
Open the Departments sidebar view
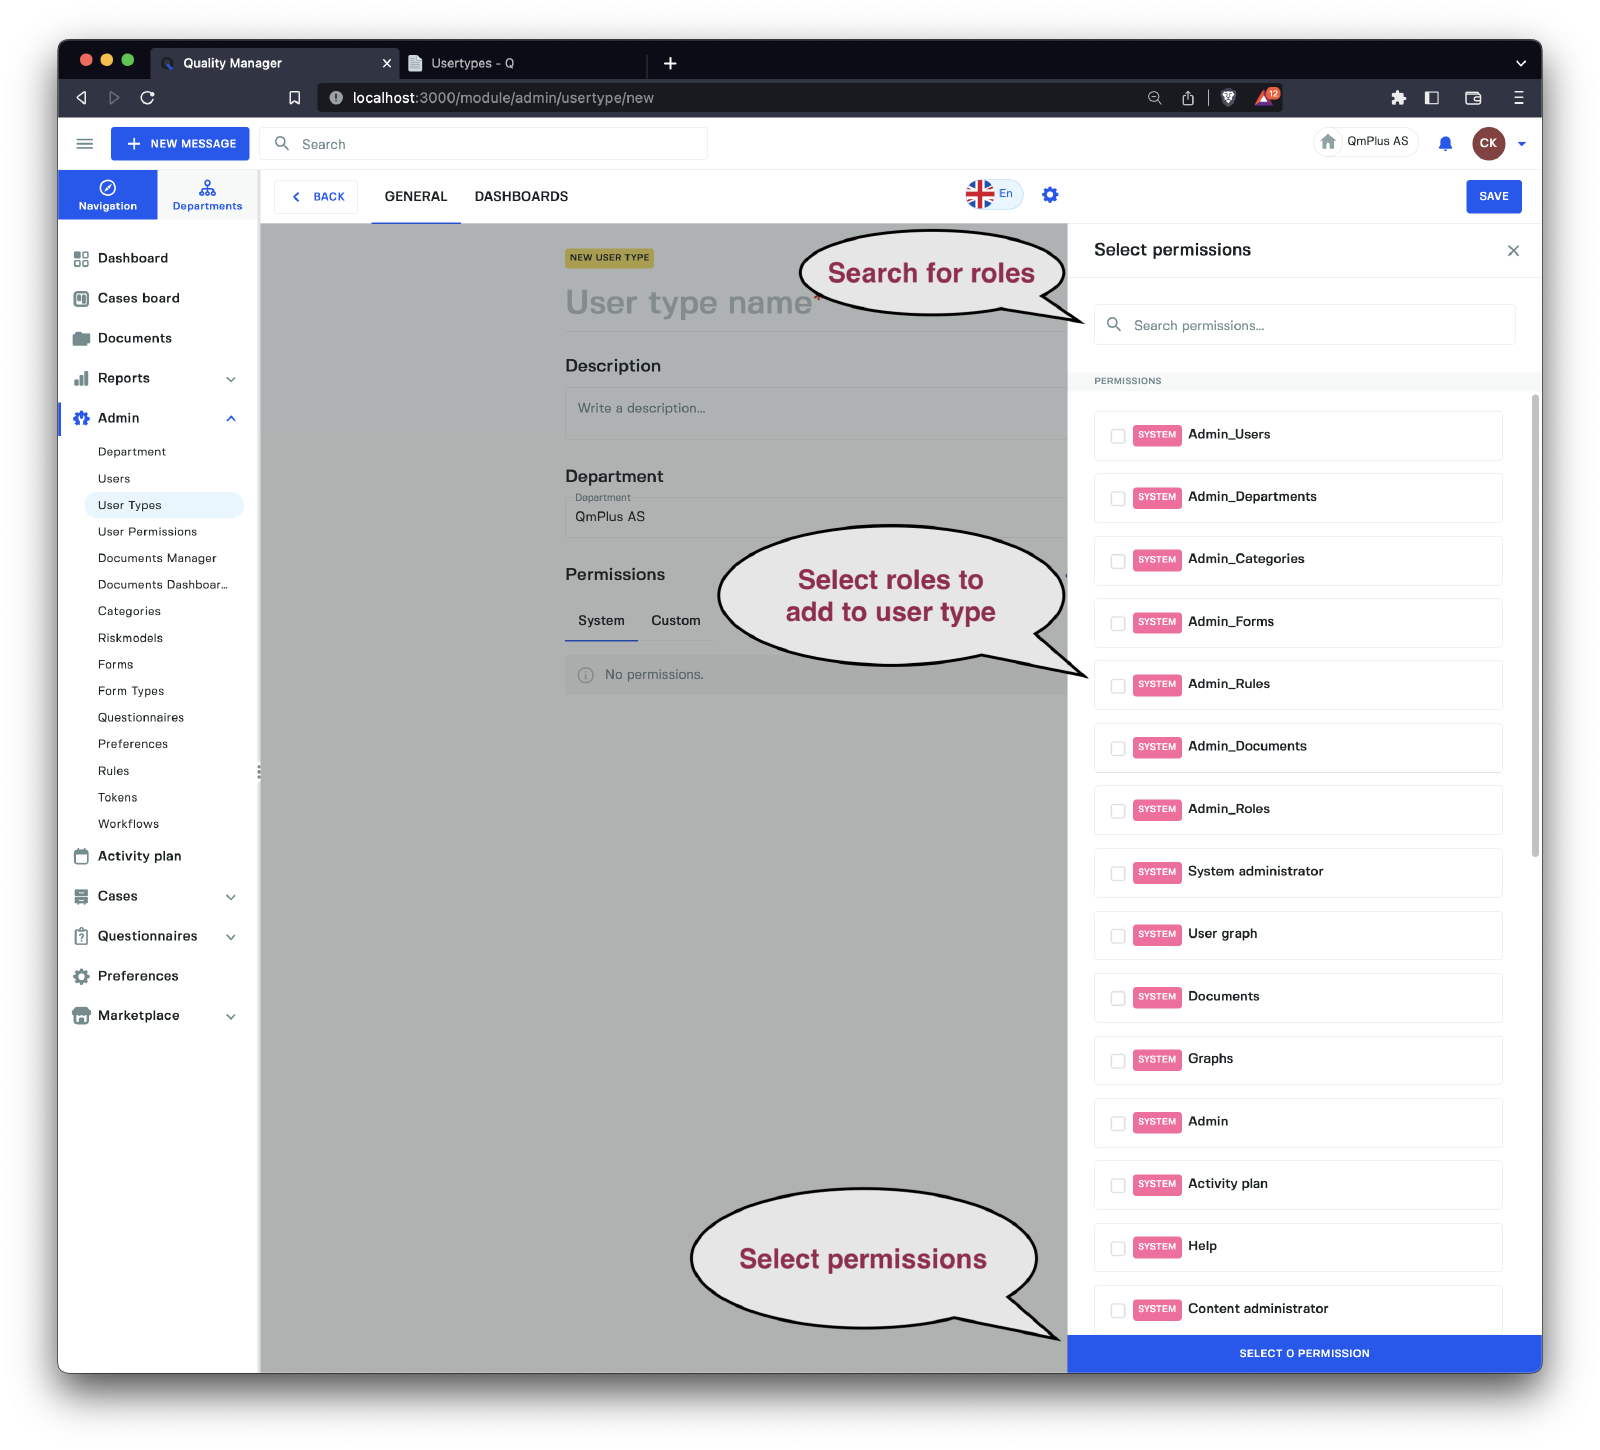(x=207, y=195)
